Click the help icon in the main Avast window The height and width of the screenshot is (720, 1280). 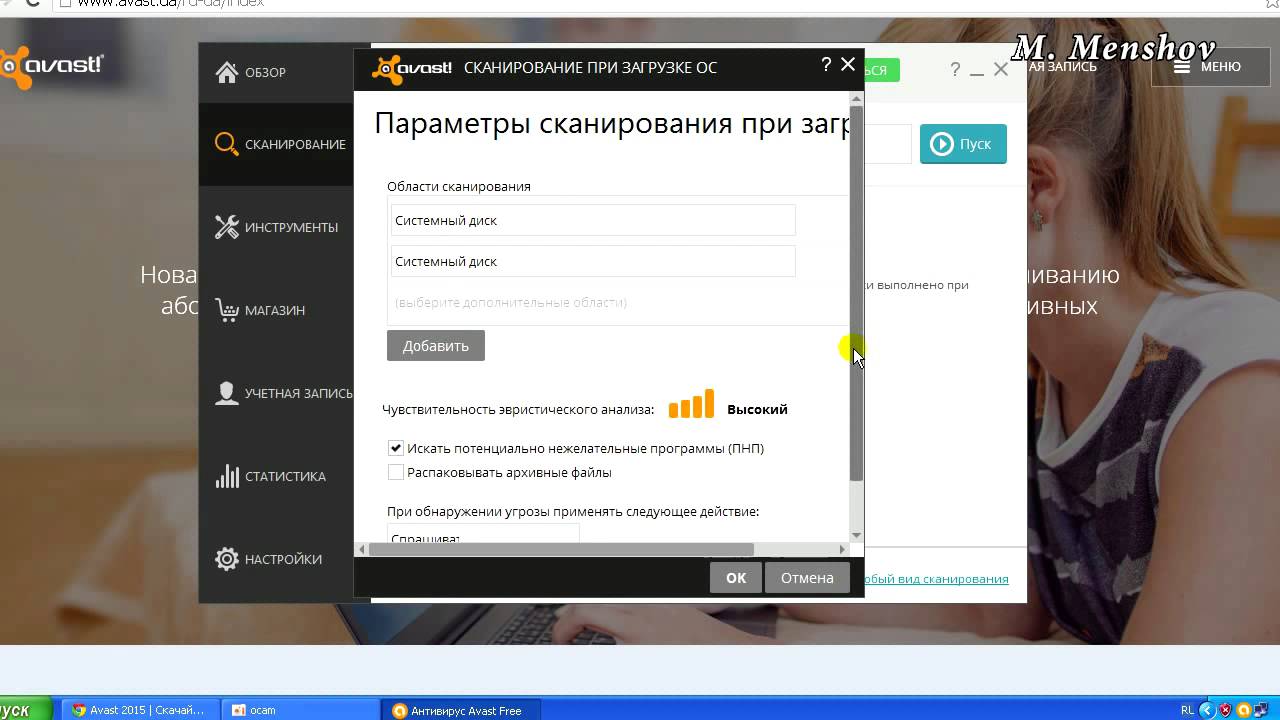point(955,69)
